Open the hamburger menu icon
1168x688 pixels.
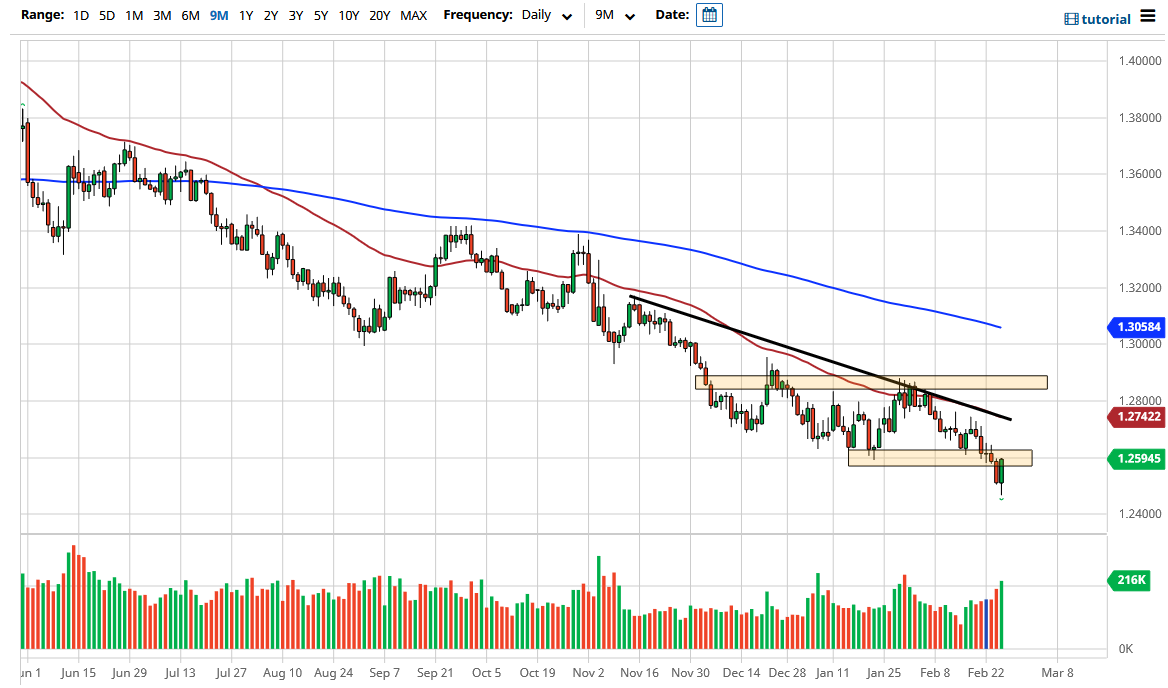(x=1146, y=16)
